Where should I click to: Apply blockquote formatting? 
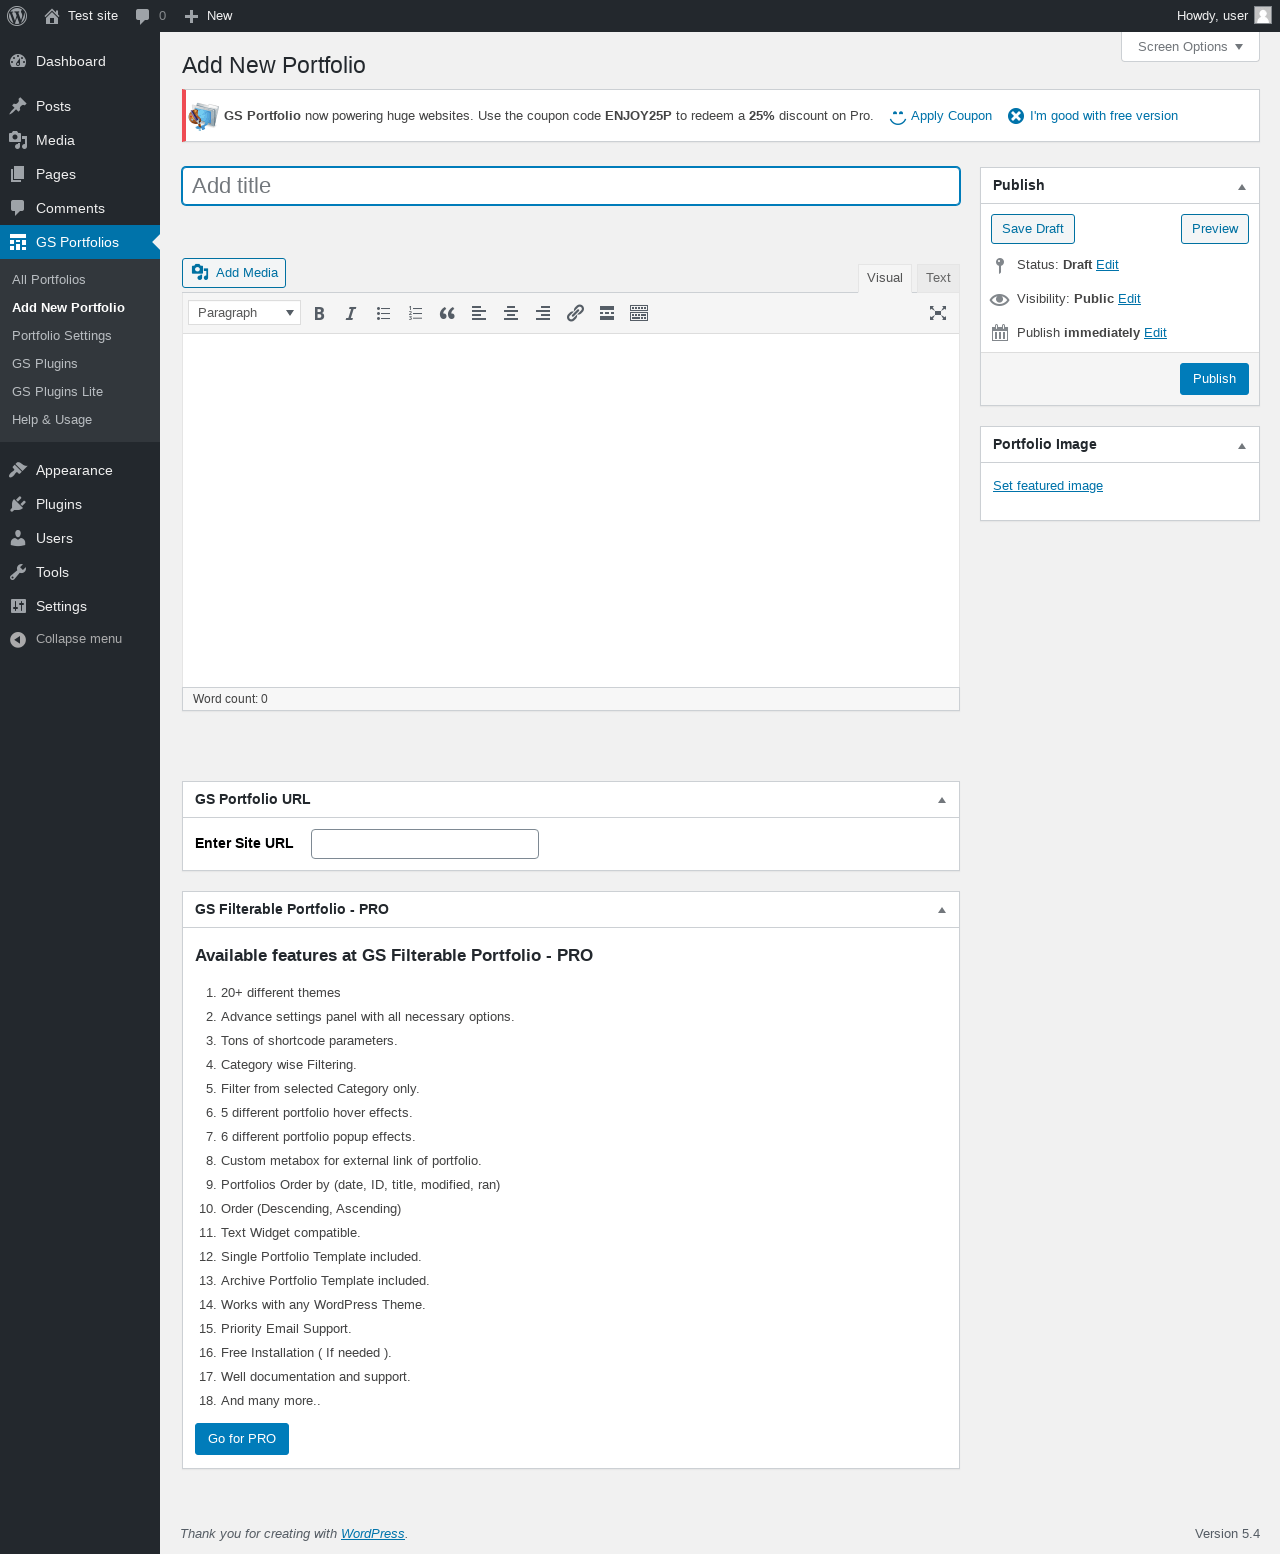[447, 313]
